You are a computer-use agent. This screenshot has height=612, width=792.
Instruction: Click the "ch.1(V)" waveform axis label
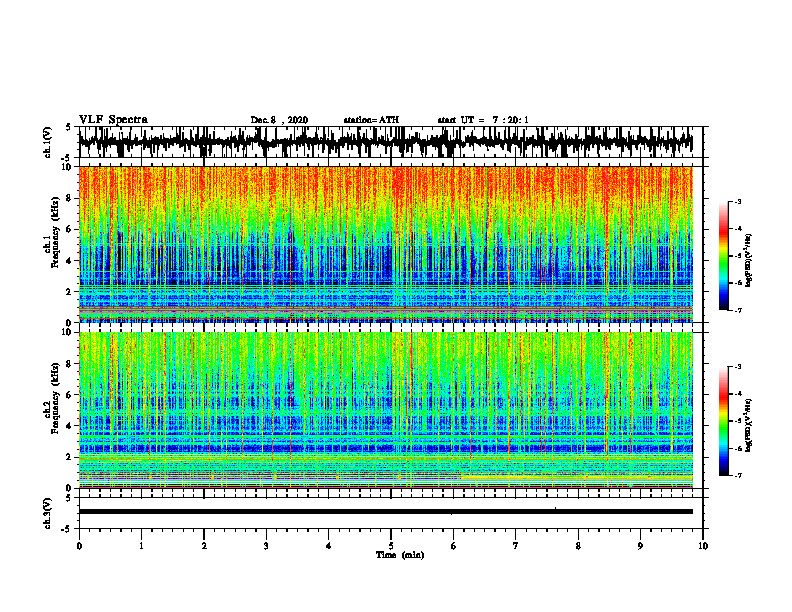[x=48, y=142]
